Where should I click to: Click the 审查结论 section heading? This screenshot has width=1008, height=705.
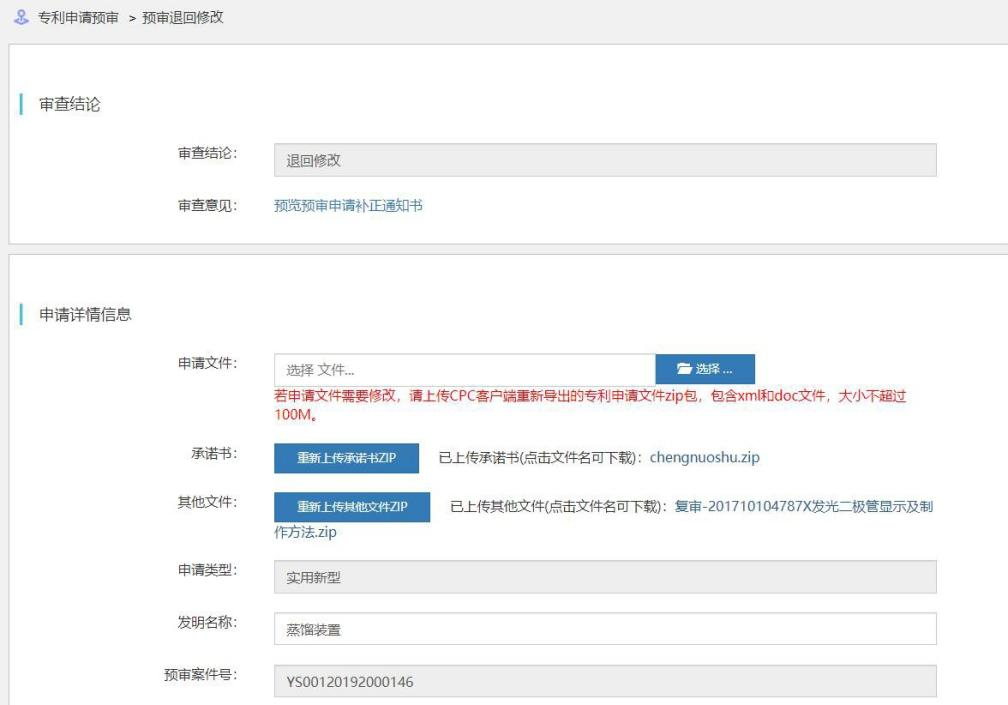(69, 105)
